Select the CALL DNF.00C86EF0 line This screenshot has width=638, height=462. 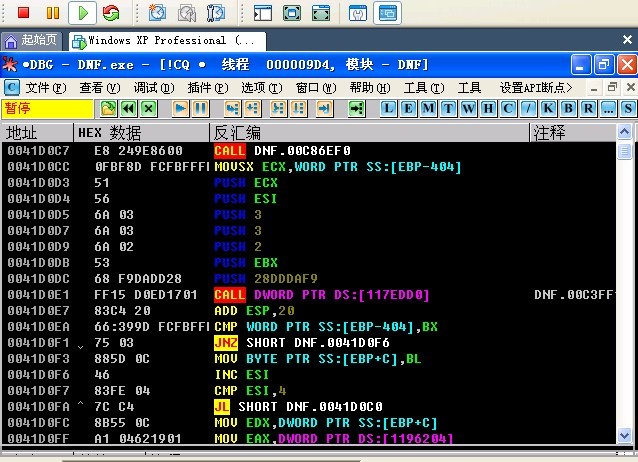point(308,151)
